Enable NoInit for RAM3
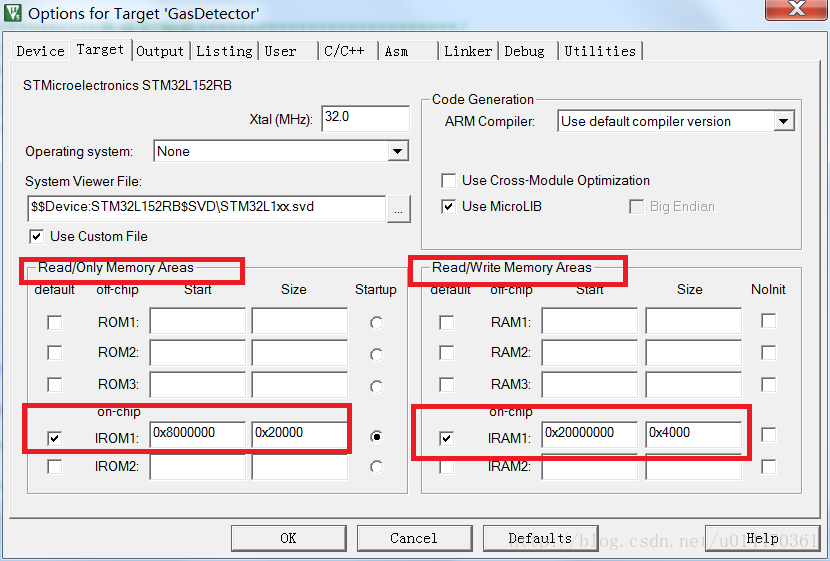The image size is (830, 561). (769, 384)
